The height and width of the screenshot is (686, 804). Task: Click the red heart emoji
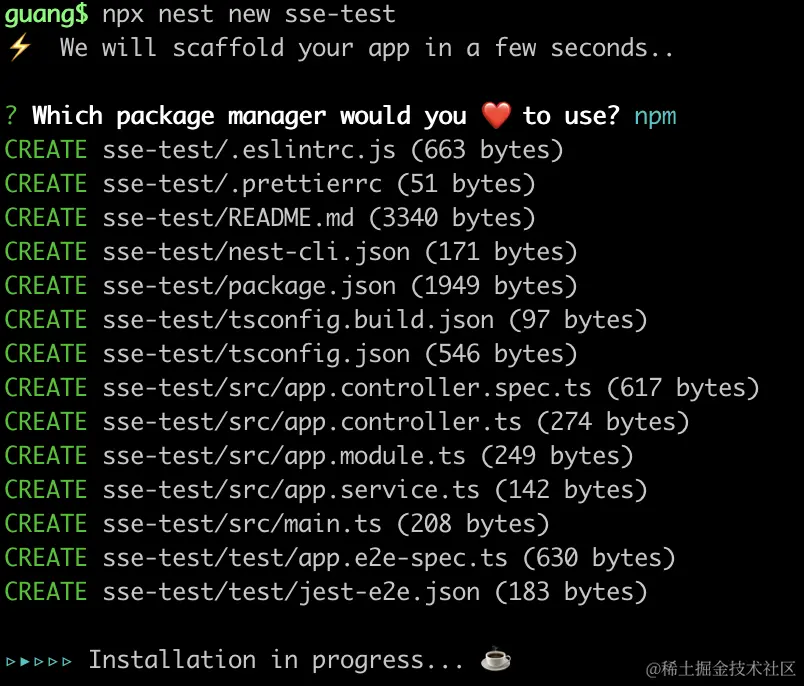tap(496, 116)
